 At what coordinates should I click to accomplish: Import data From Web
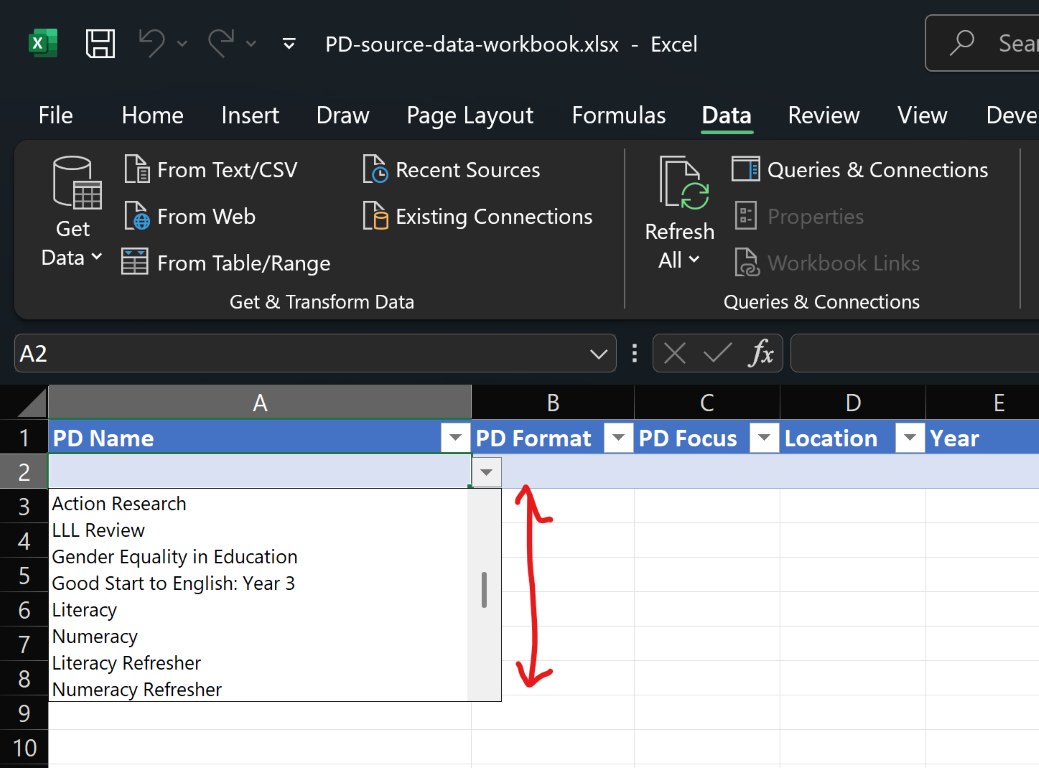tap(190, 217)
